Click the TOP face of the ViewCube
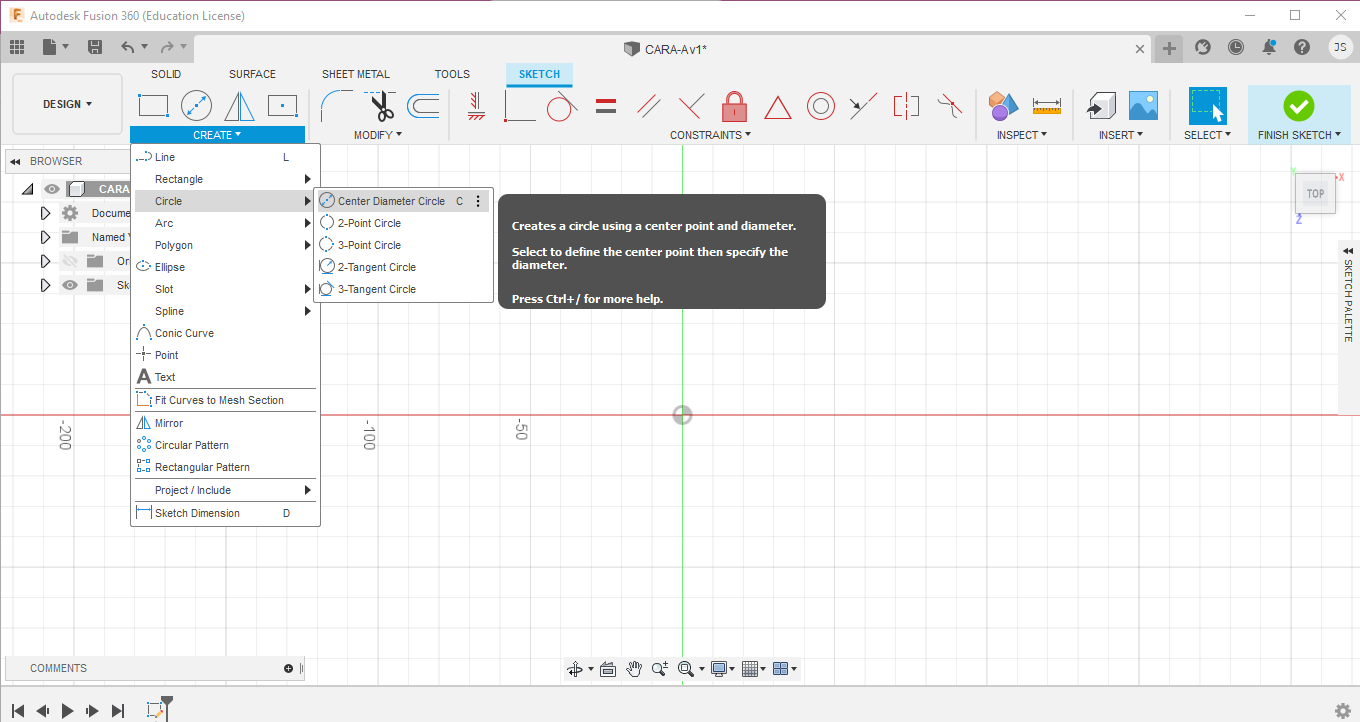Viewport: 1360px width, 722px height. coord(1315,194)
